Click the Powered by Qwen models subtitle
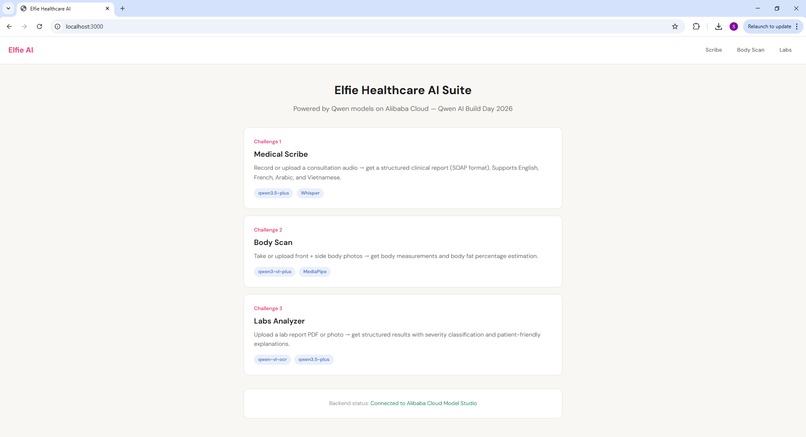The image size is (806, 437). tap(402, 108)
